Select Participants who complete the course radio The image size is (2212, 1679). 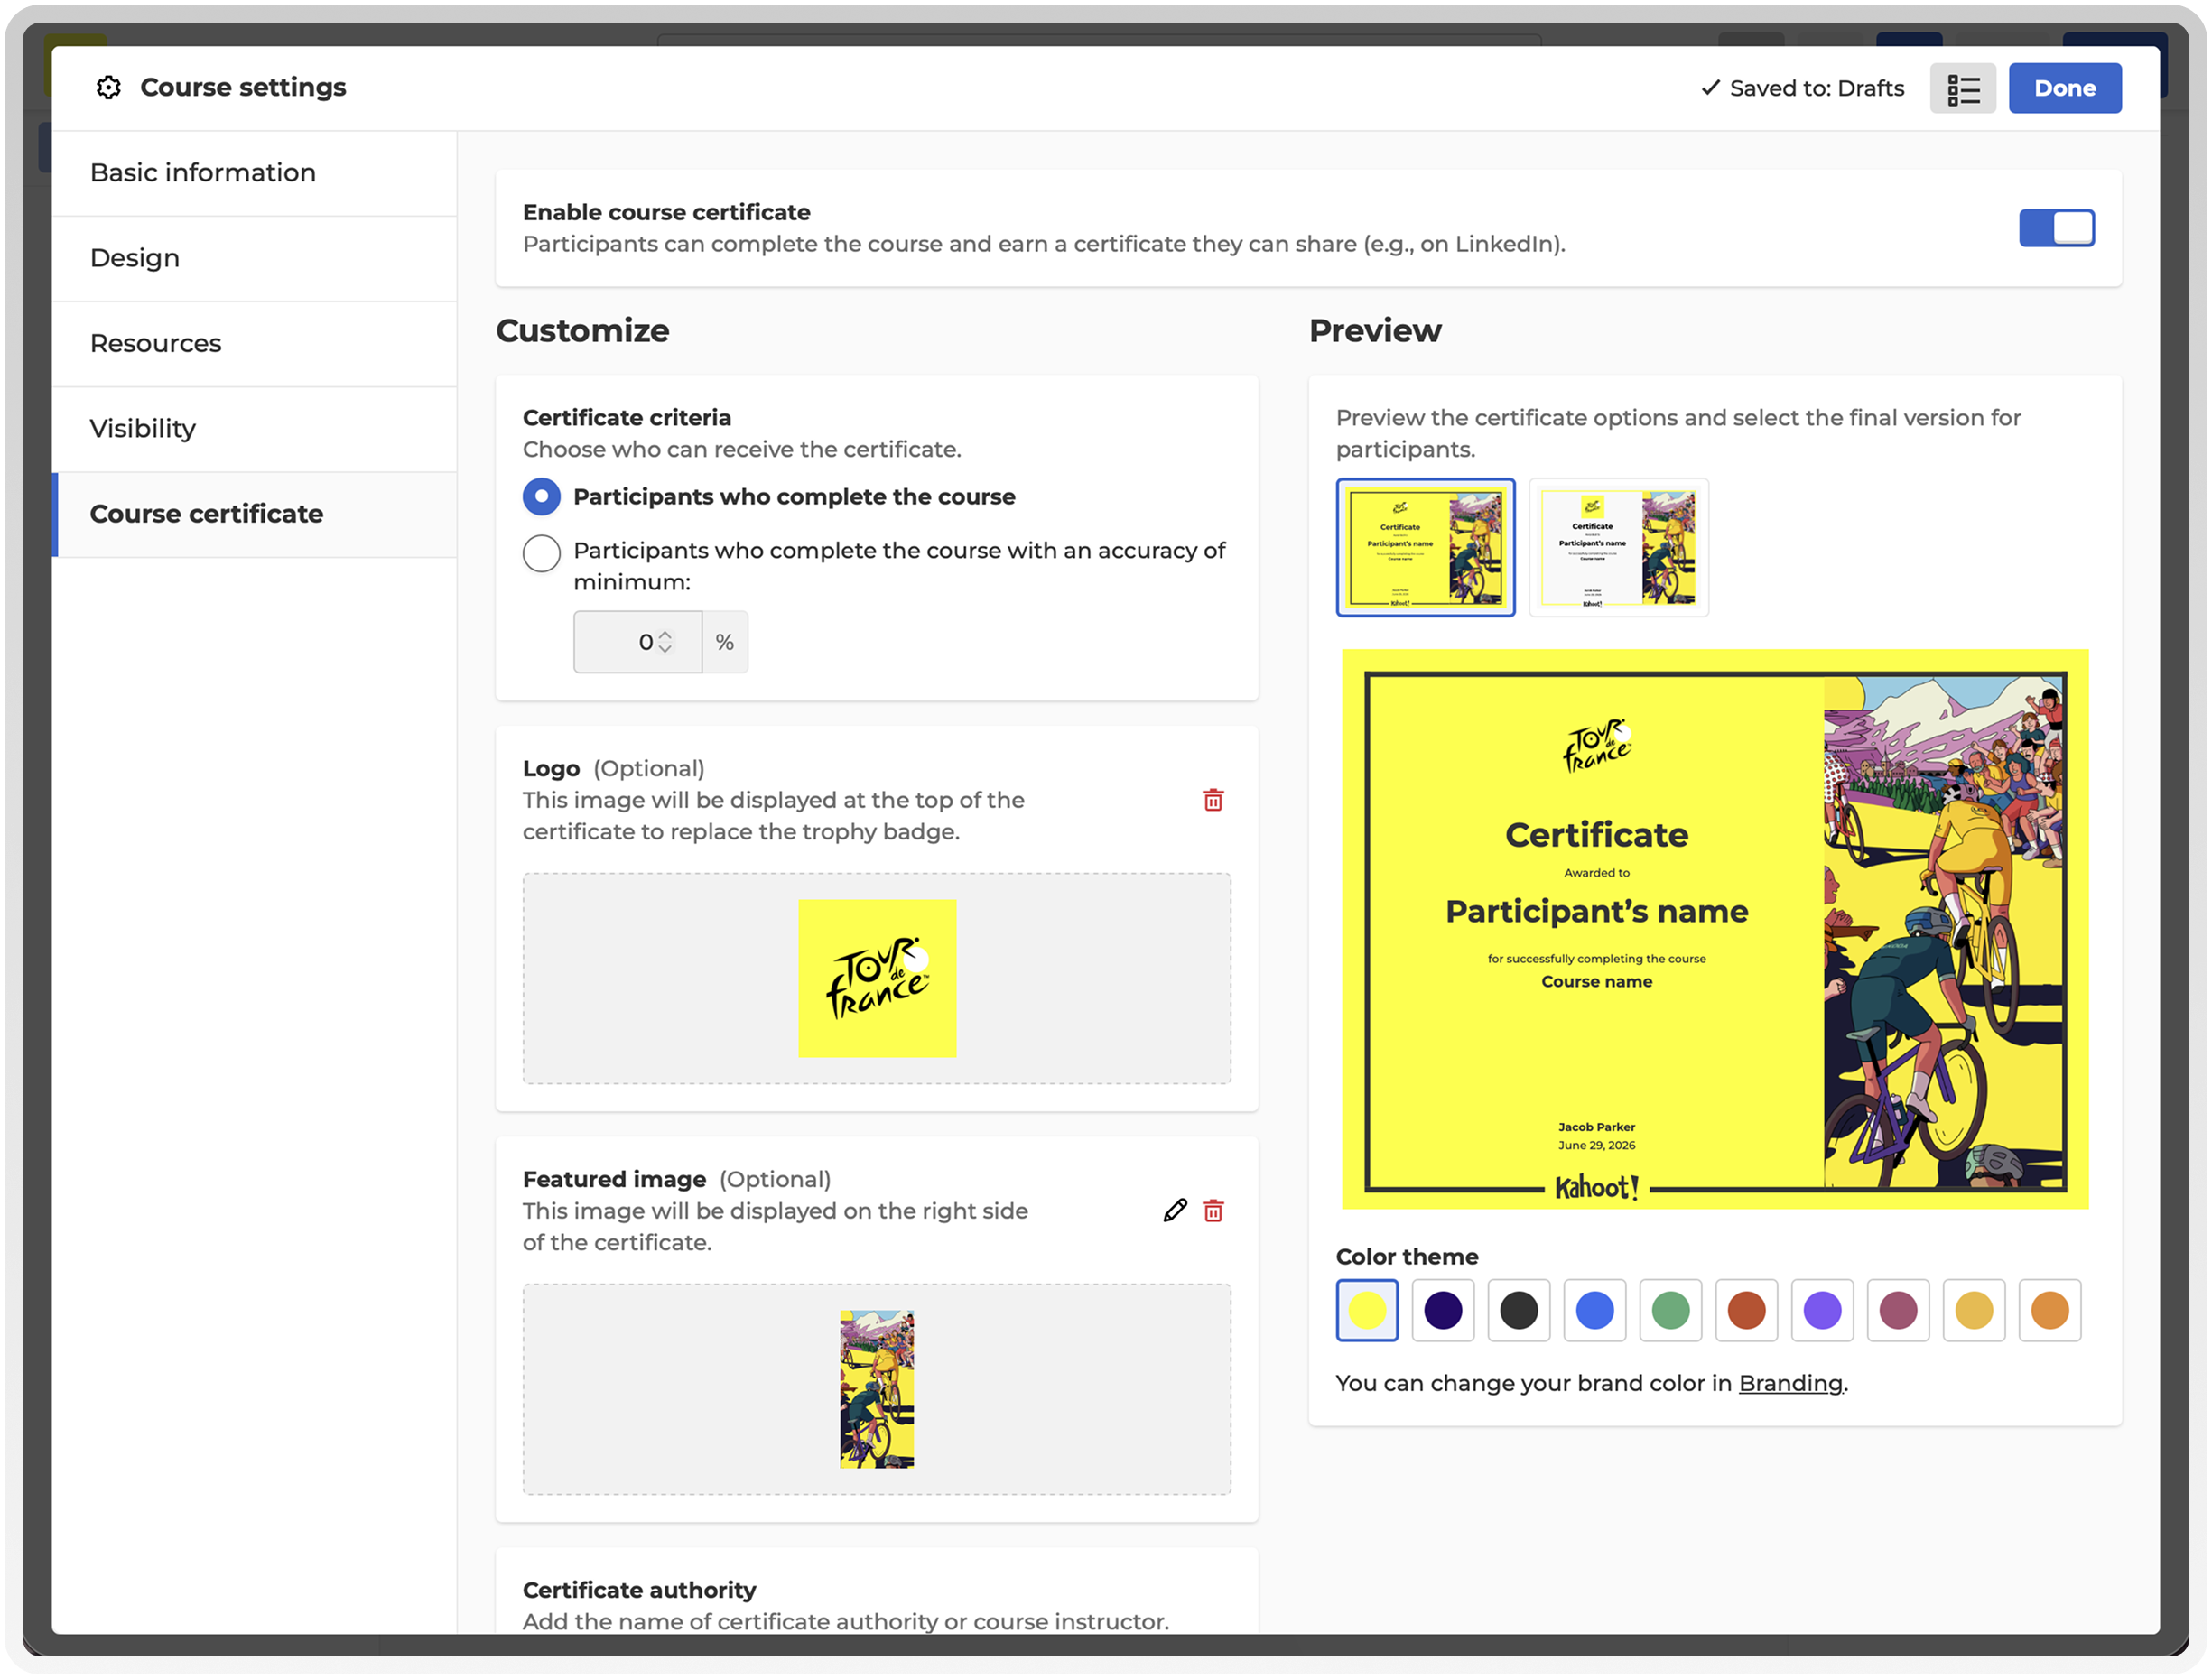pos(541,497)
